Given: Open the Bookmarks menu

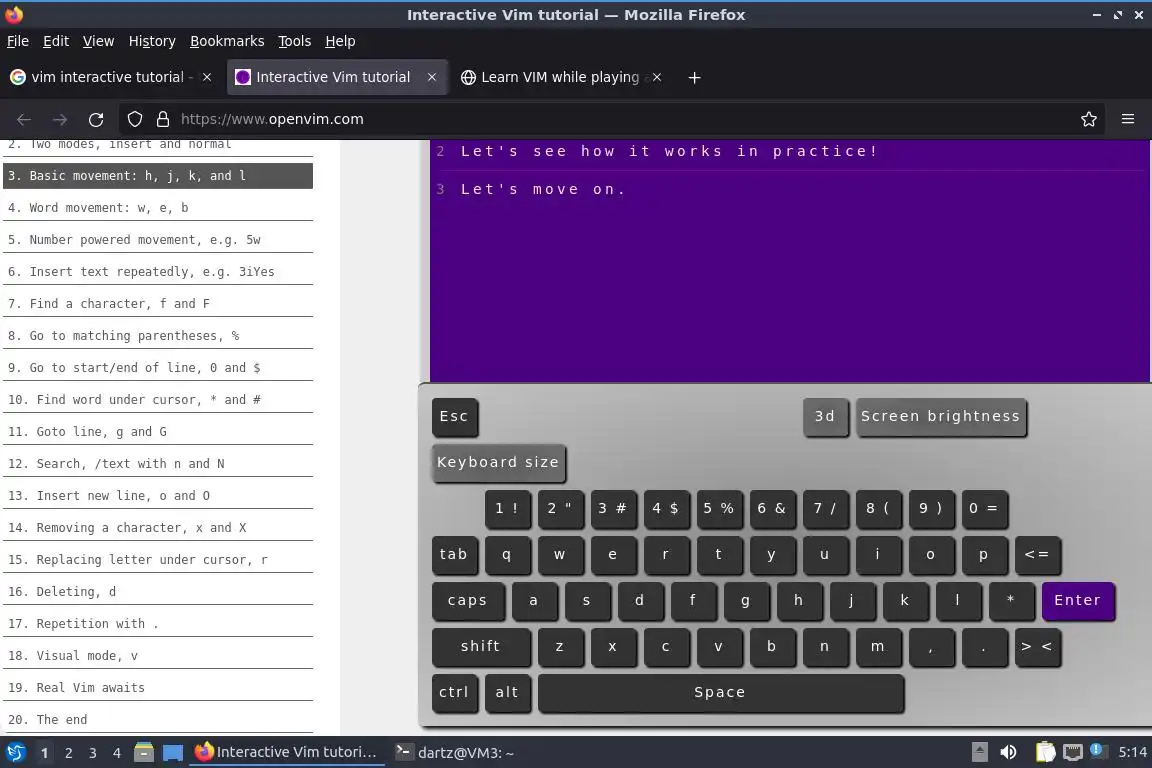Looking at the screenshot, I should tap(227, 41).
